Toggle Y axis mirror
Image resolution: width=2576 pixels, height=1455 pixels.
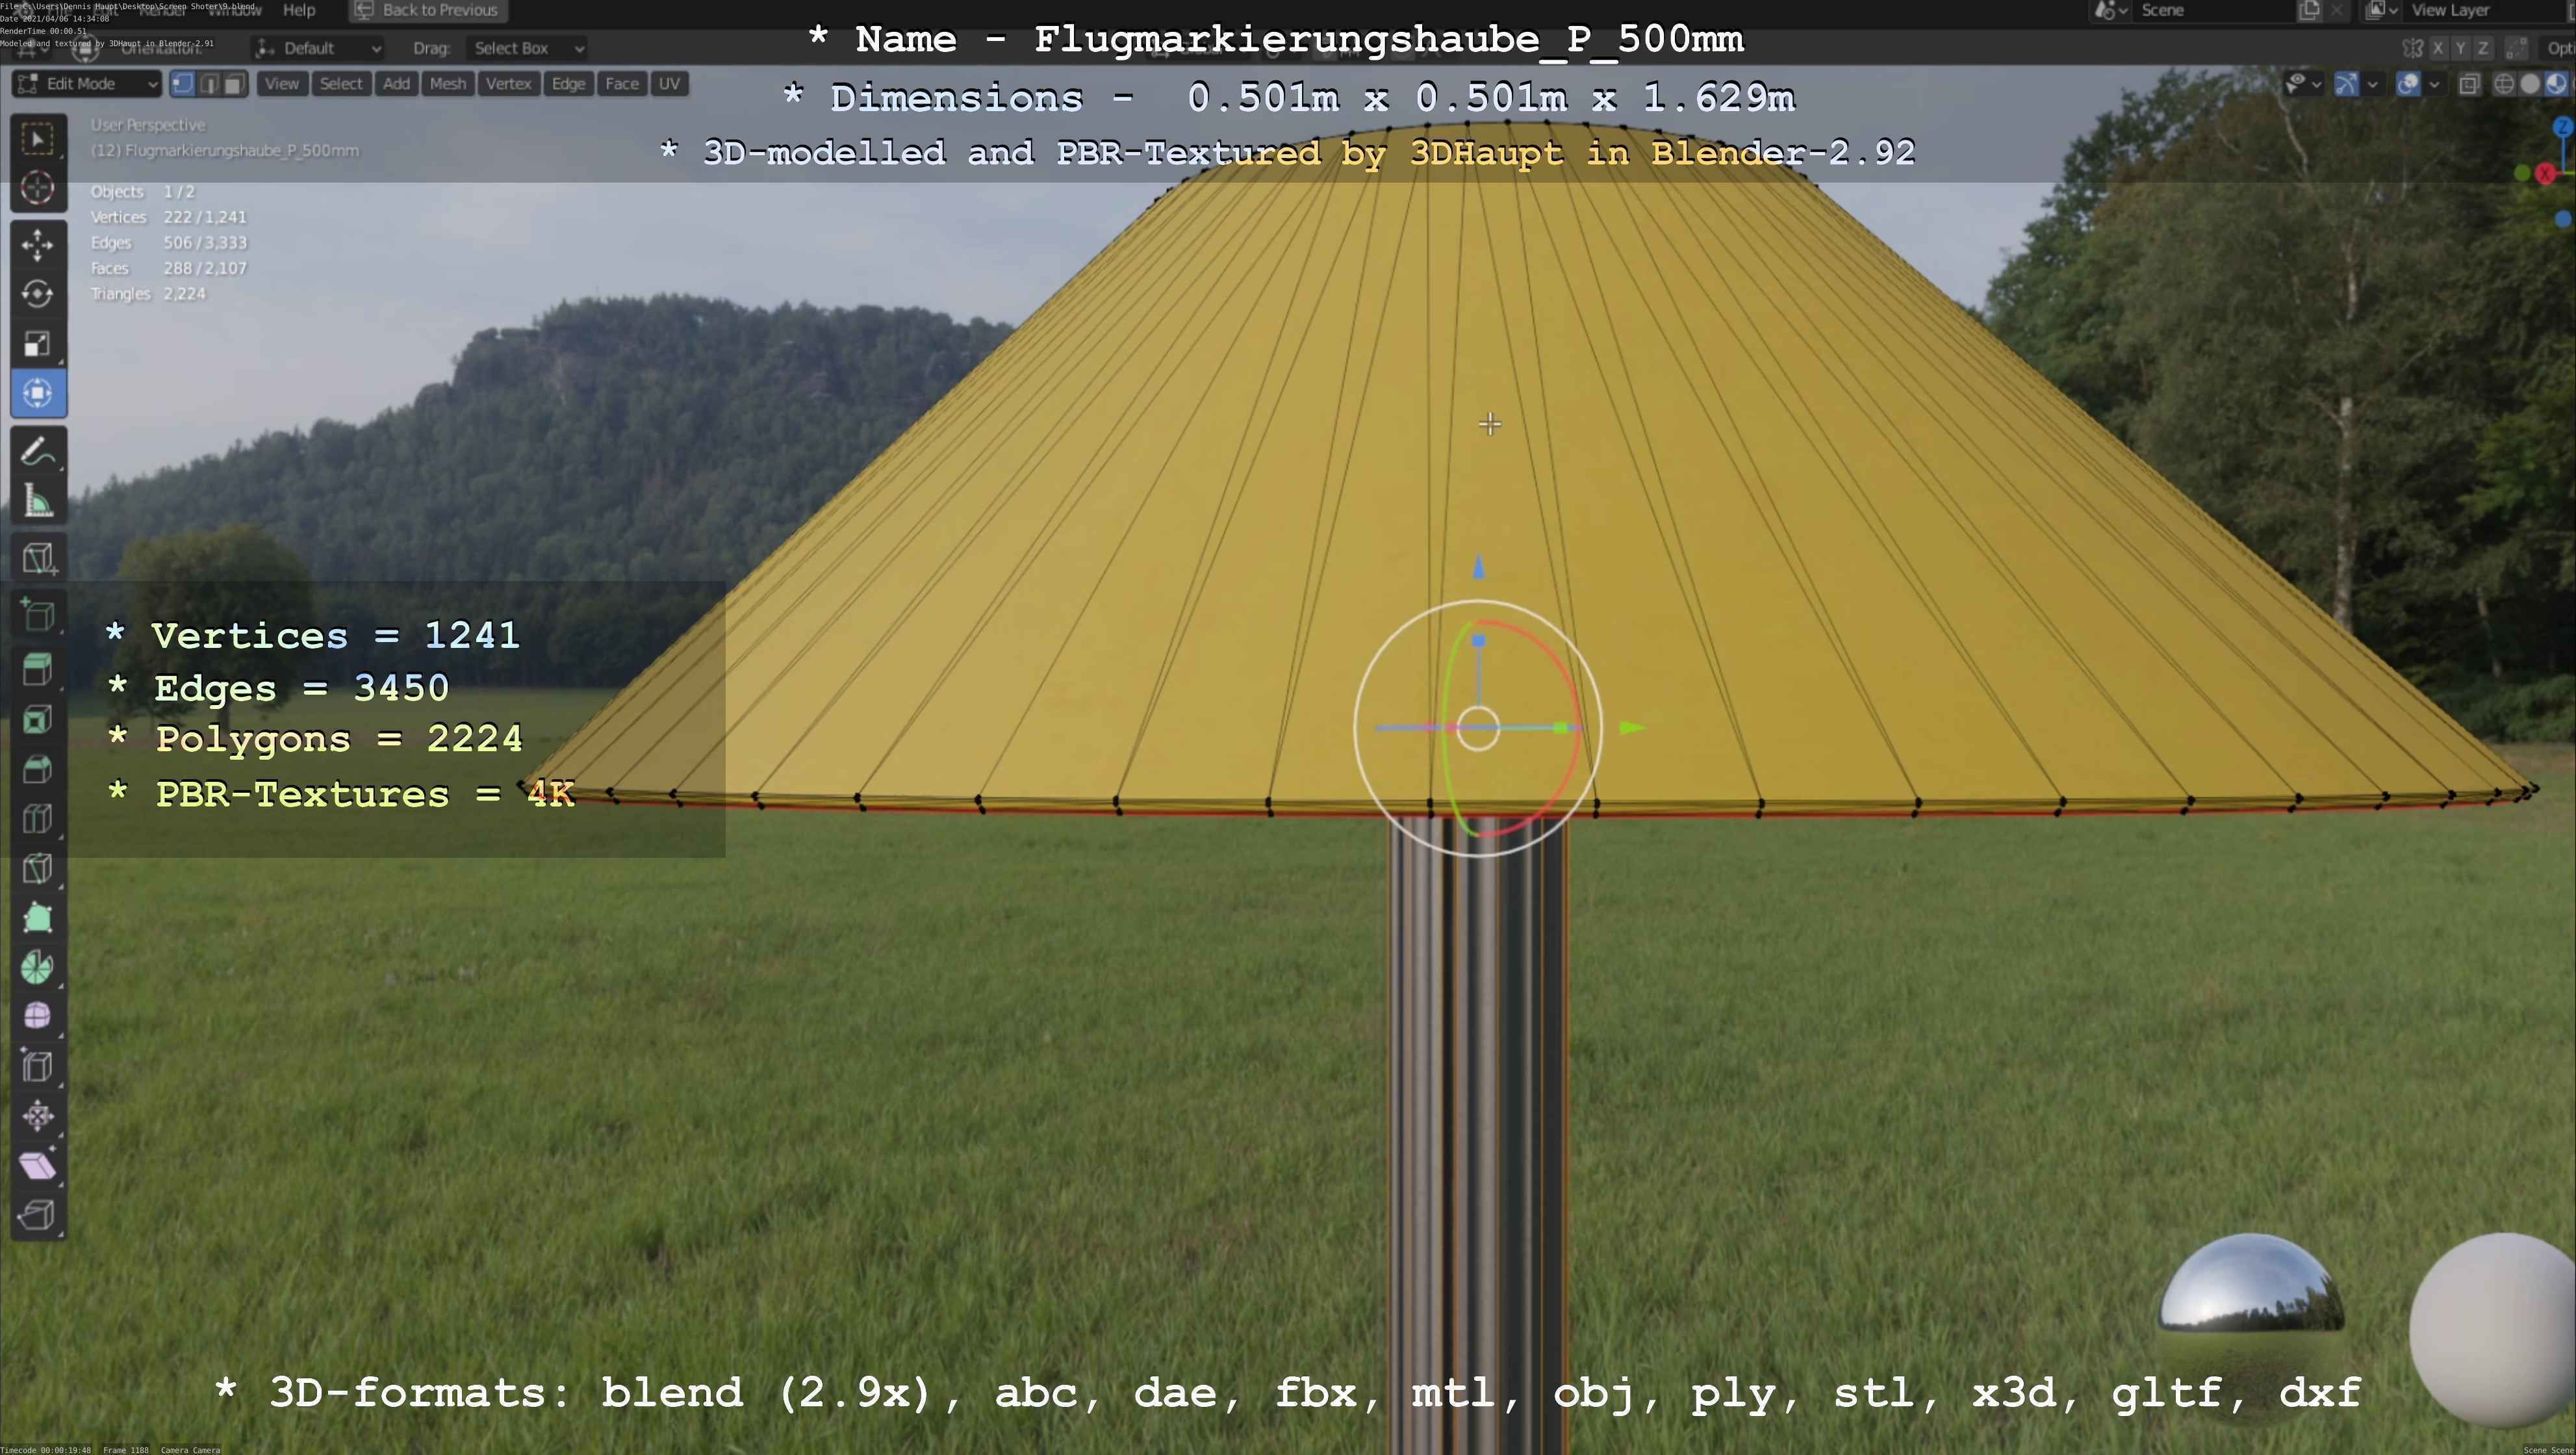2460,48
